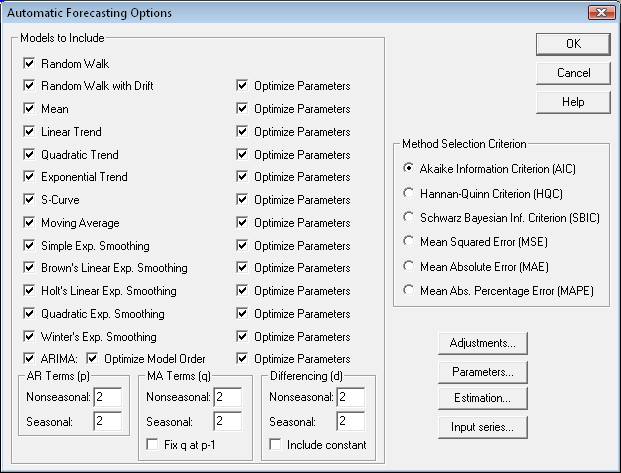The height and width of the screenshot is (473, 621).
Task: Select Mean Abs. Percentage Error (MAPE)
Action: coord(407,289)
